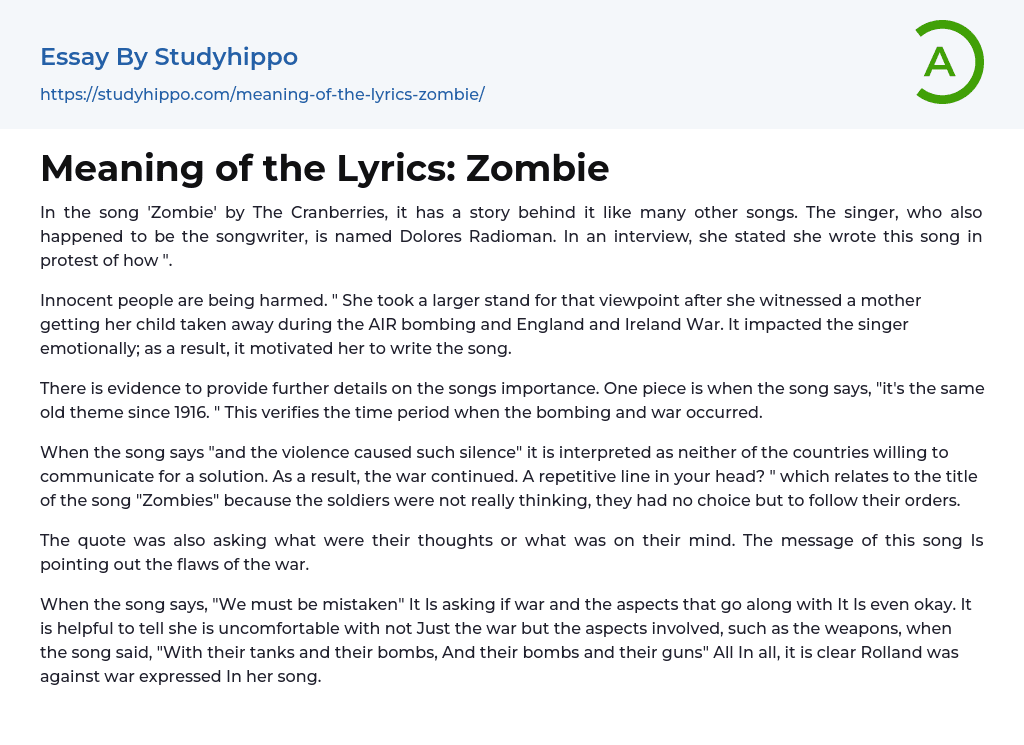This screenshot has width=1024, height=745.
Task: Click the paragraph mentioning 'violence caused such silence'
Action: tap(511, 476)
